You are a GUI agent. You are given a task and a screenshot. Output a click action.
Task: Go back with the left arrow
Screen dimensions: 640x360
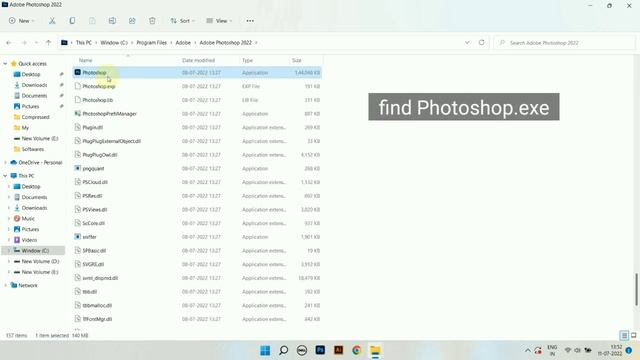tap(9, 42)
